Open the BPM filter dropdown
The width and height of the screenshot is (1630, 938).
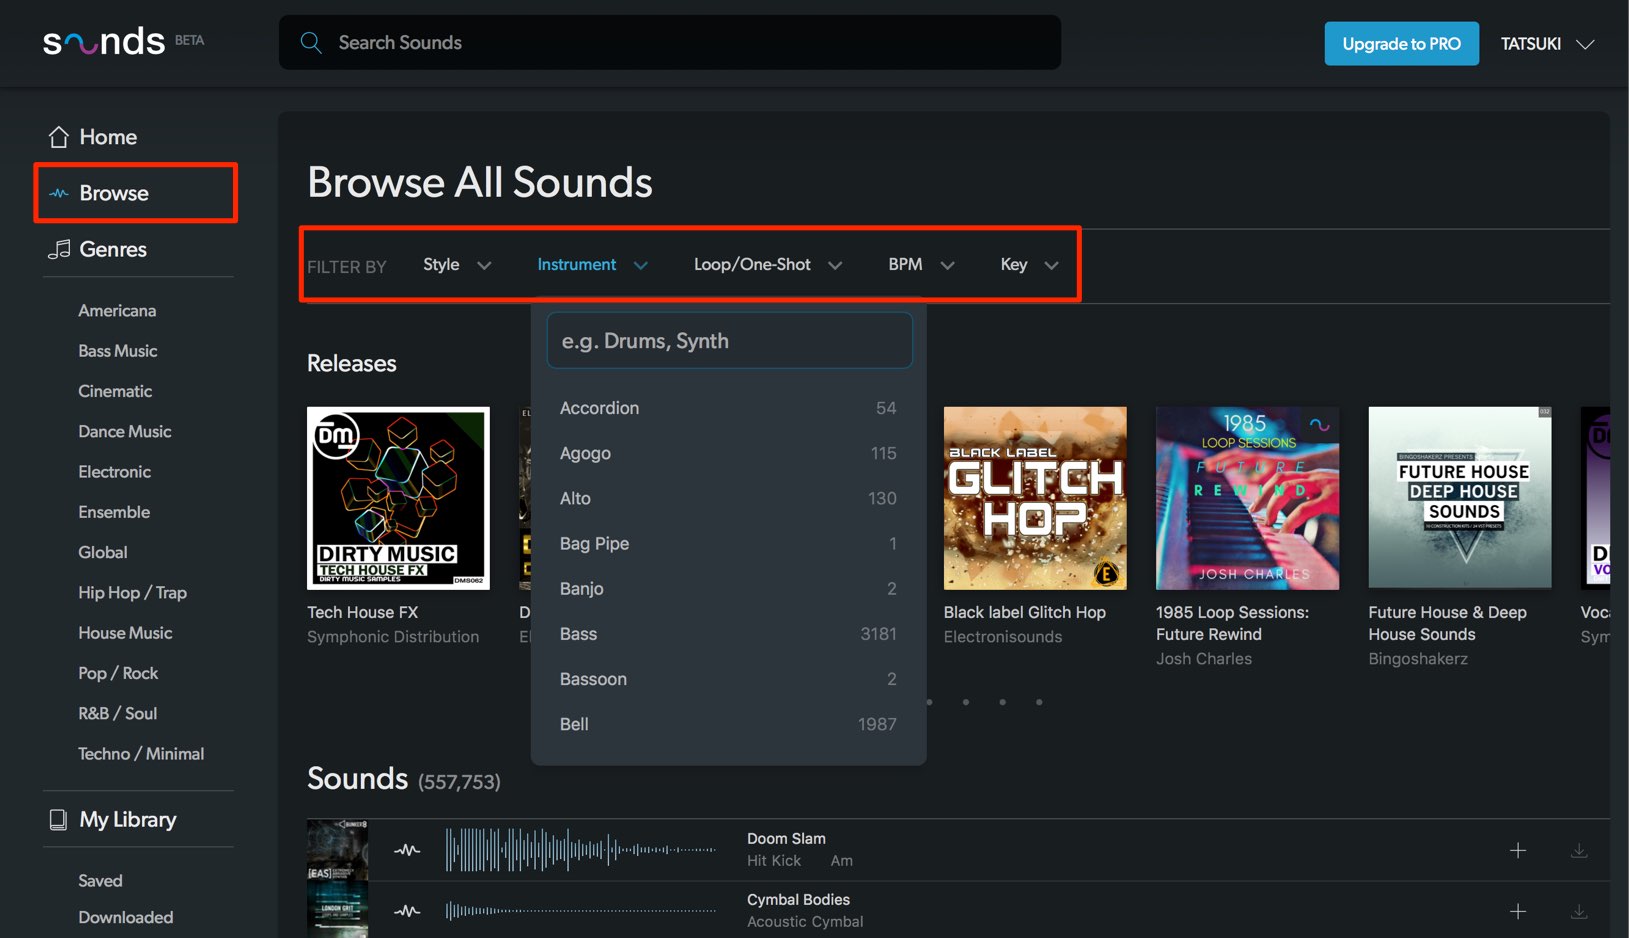tap(921, 265)
